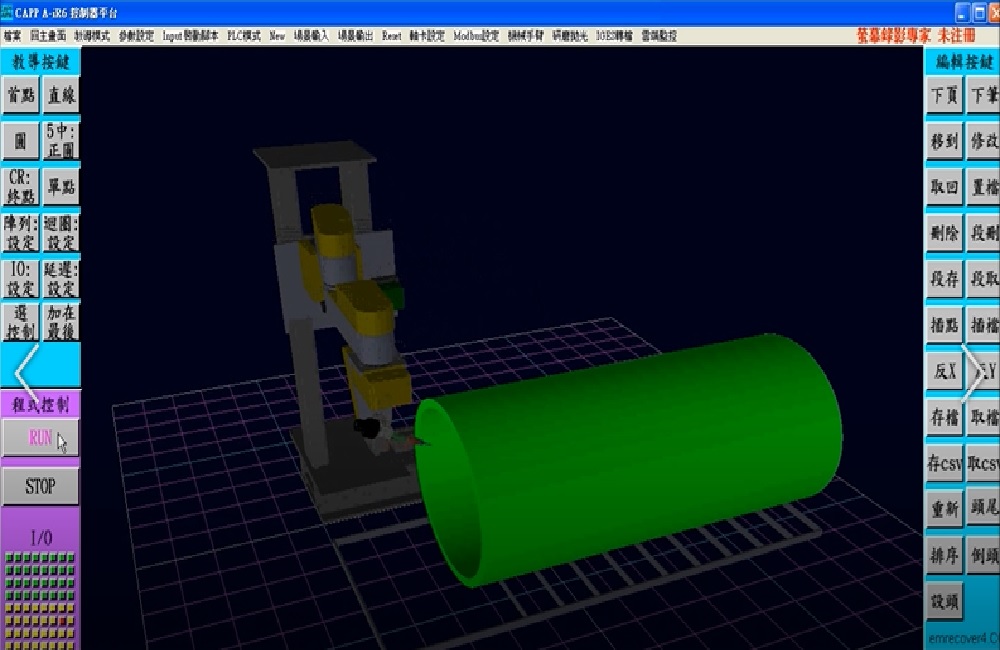Click the 首點 teach button
The width and height of the screenshot is (1000, 650).
[20, 95]
